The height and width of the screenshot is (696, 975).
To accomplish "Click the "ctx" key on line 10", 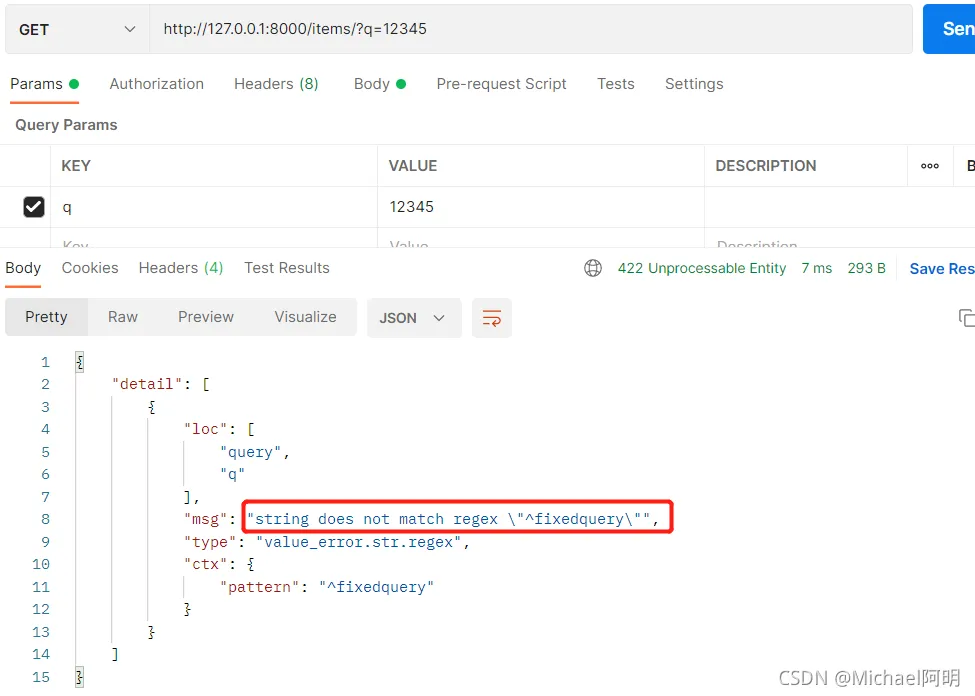I will point(205,564).
